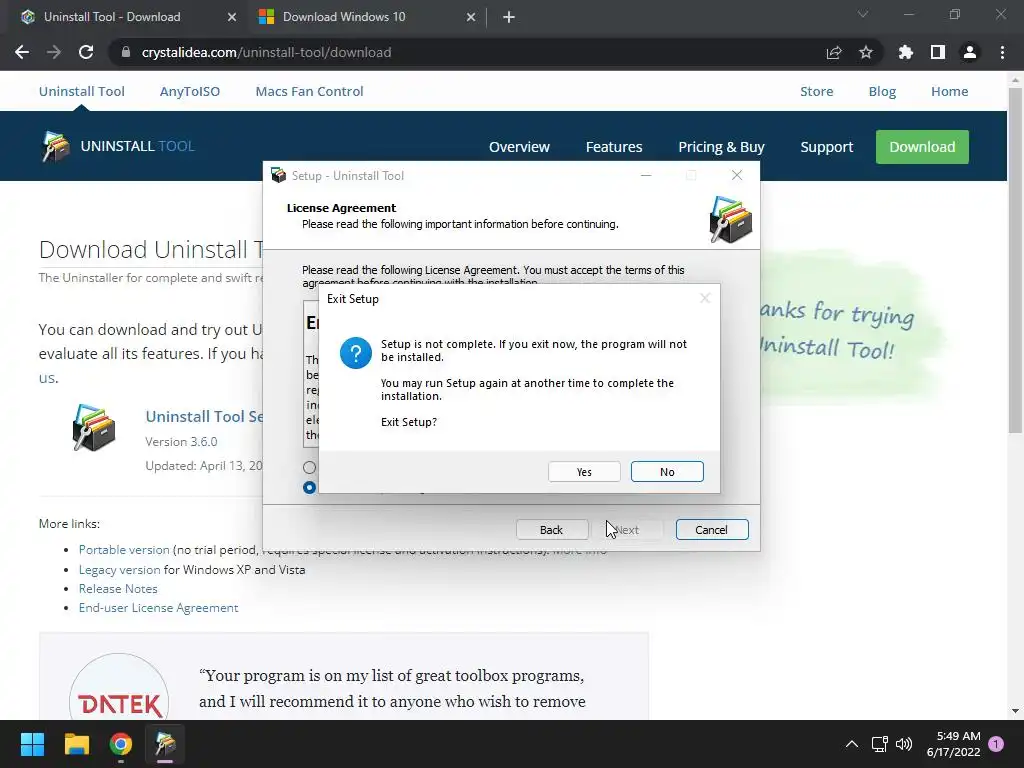Open File Explorer from the taskbar
1024x768 pixels.
click(x=76, y=744)
